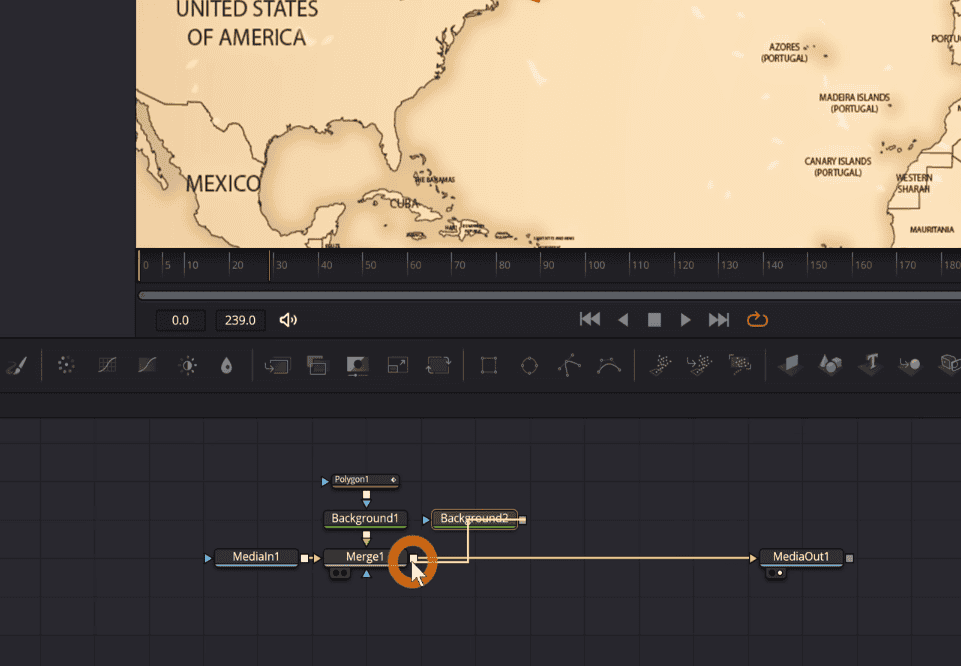The image size is (961, 666).
Task: Click the output square of Background2
Action: pyautogui.click(x=523, y=520)
